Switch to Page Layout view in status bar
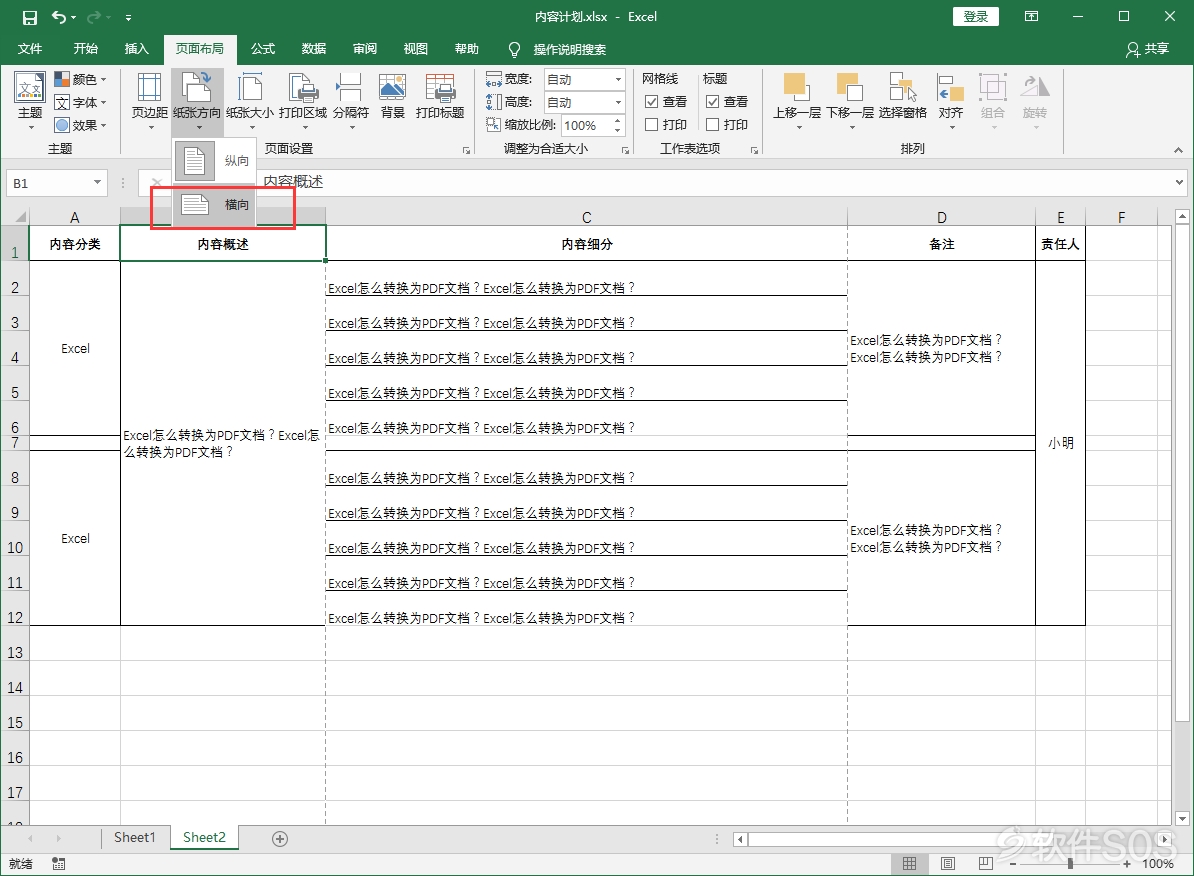Screen dimensions: 1194x876 [x=947, y=863]
